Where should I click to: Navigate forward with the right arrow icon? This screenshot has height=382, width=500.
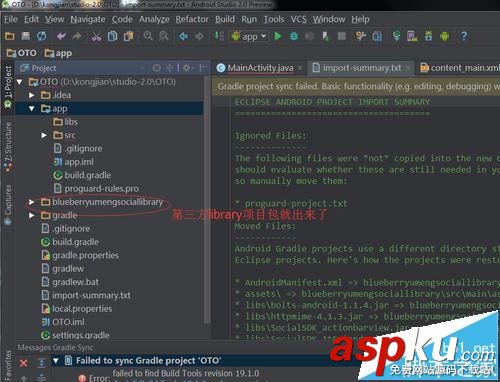199,36
